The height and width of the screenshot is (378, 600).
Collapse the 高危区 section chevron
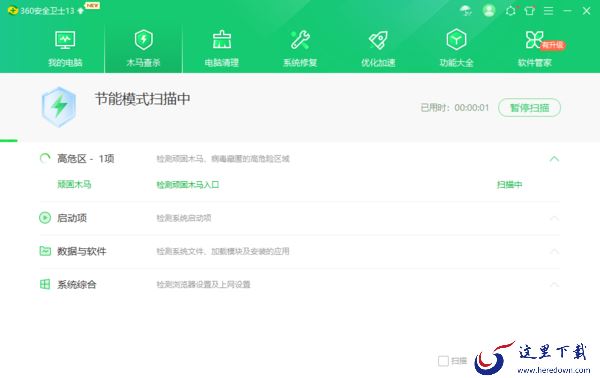[554, 159]
